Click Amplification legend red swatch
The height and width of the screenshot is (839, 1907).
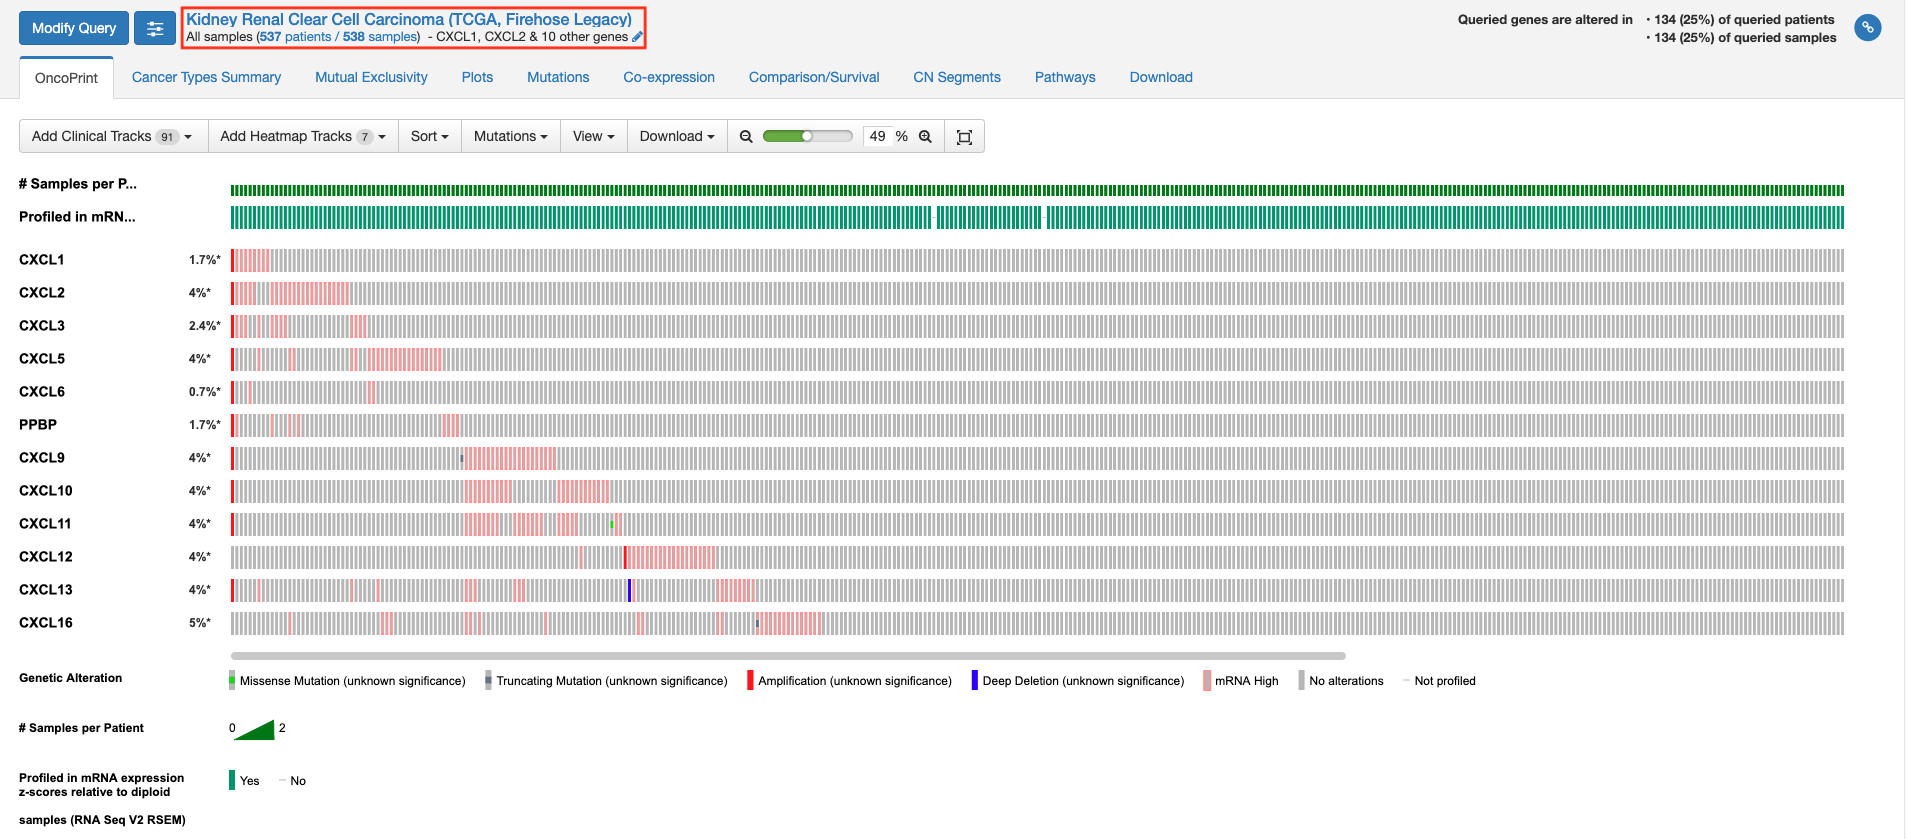[750, 680]
